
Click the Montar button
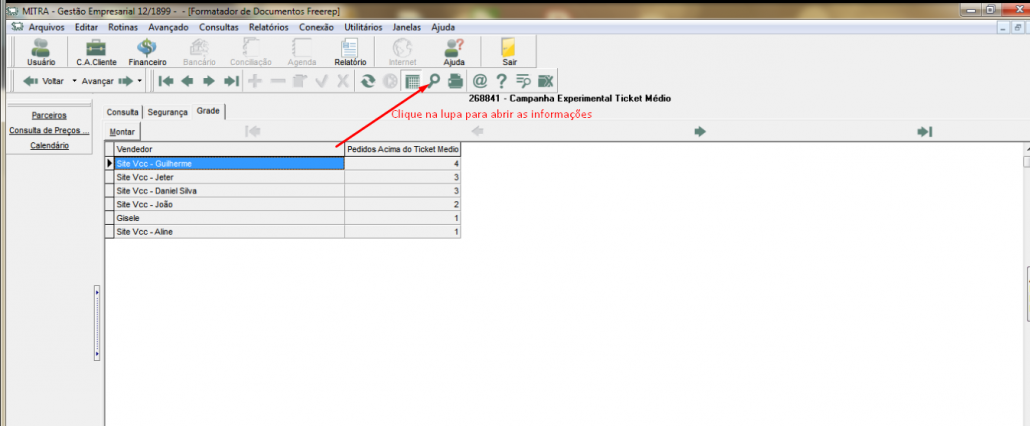[x=122, y=132]
